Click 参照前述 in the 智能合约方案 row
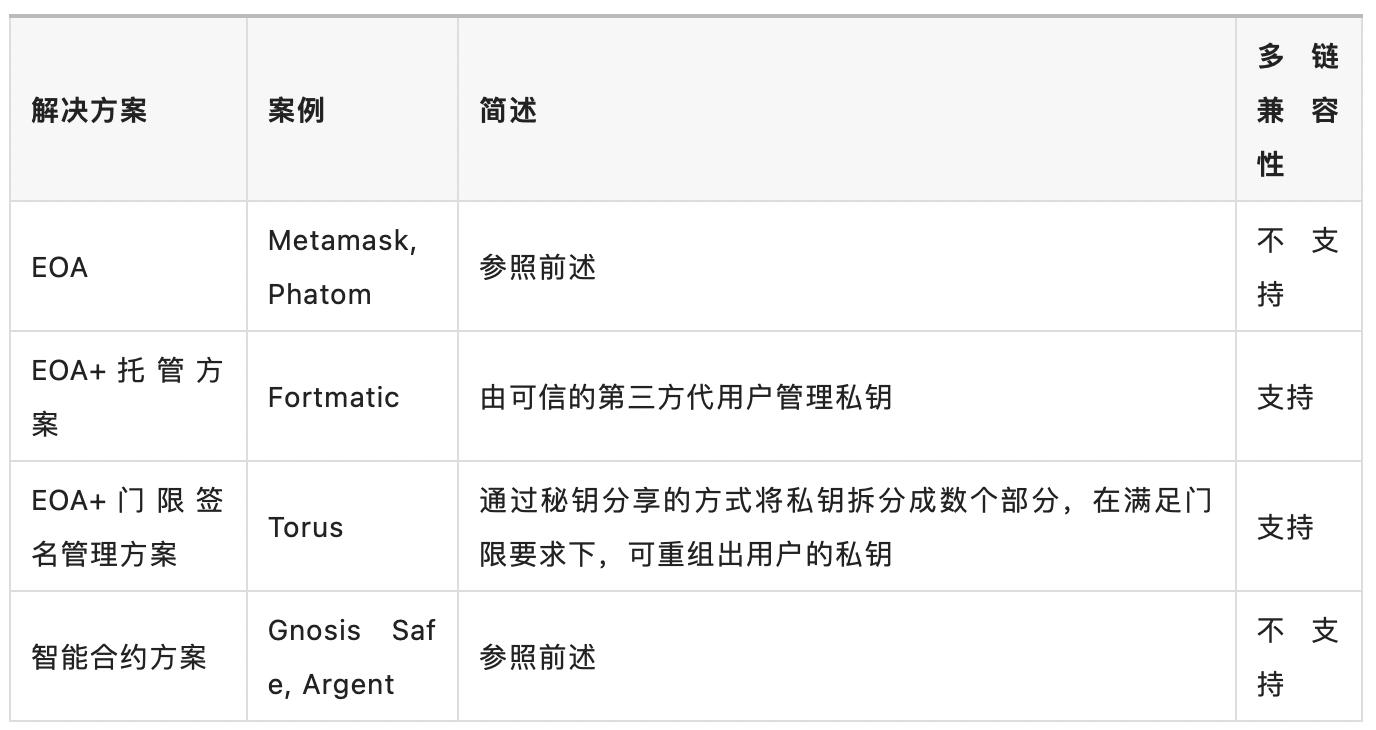This screenshot has width=1376, height=730. pyautogui.click(x=538, y=657)
